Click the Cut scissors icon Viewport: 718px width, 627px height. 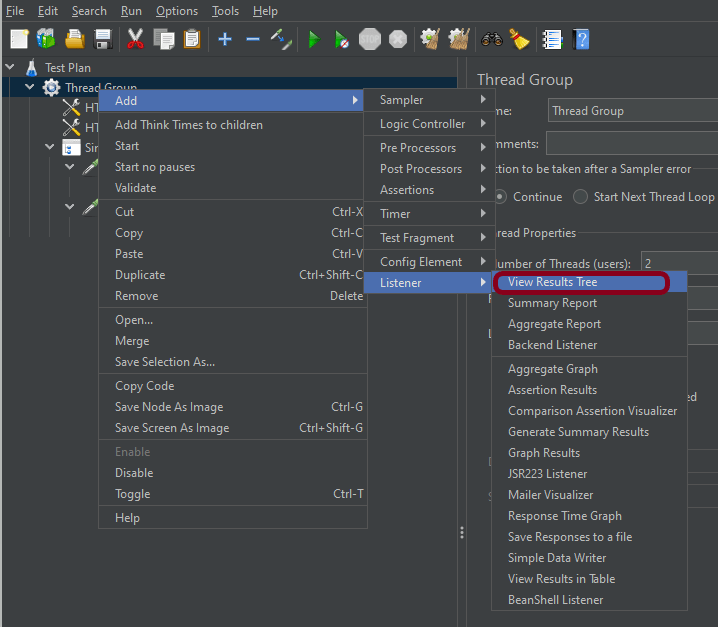pos(135,40)
